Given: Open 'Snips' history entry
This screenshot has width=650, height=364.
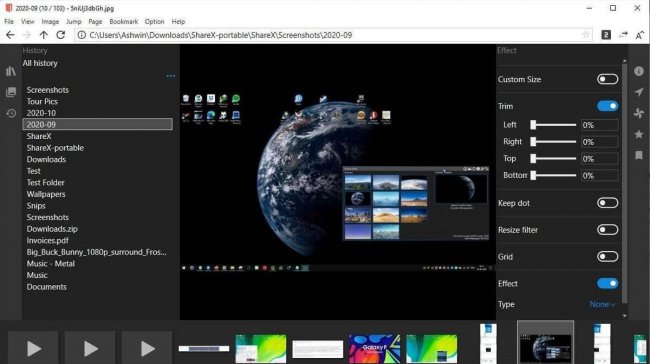Looking at the screenshot, I should [x=36, y=206].
